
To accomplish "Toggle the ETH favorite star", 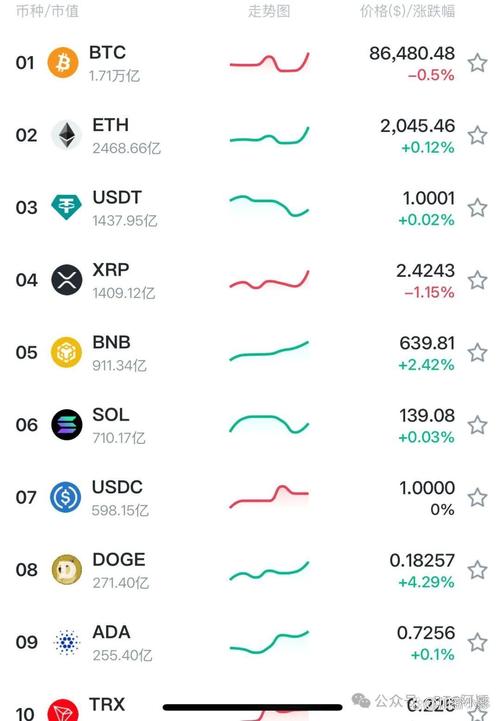I will pyautogui.click(x=477, y=135).
